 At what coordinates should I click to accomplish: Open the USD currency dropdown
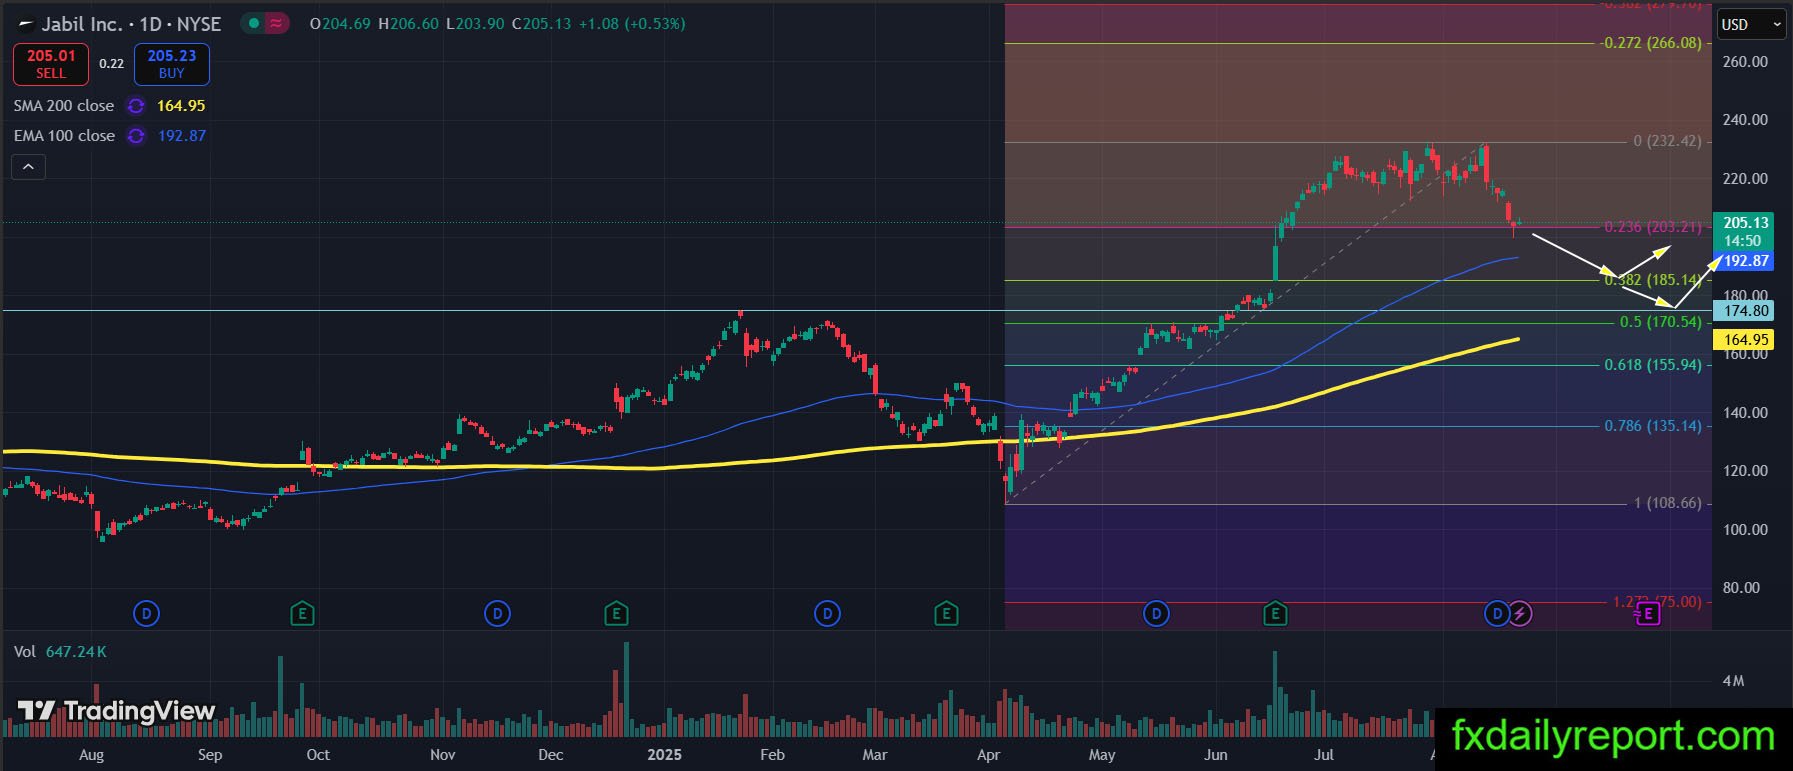tap(1750, 24)
